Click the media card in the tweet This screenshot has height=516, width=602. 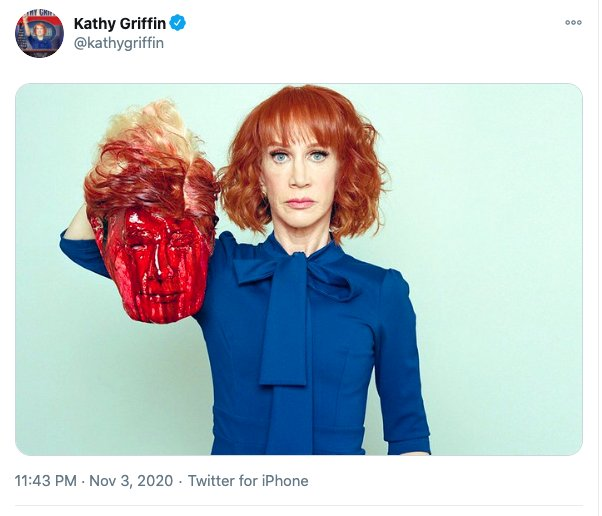pos(299,269)
